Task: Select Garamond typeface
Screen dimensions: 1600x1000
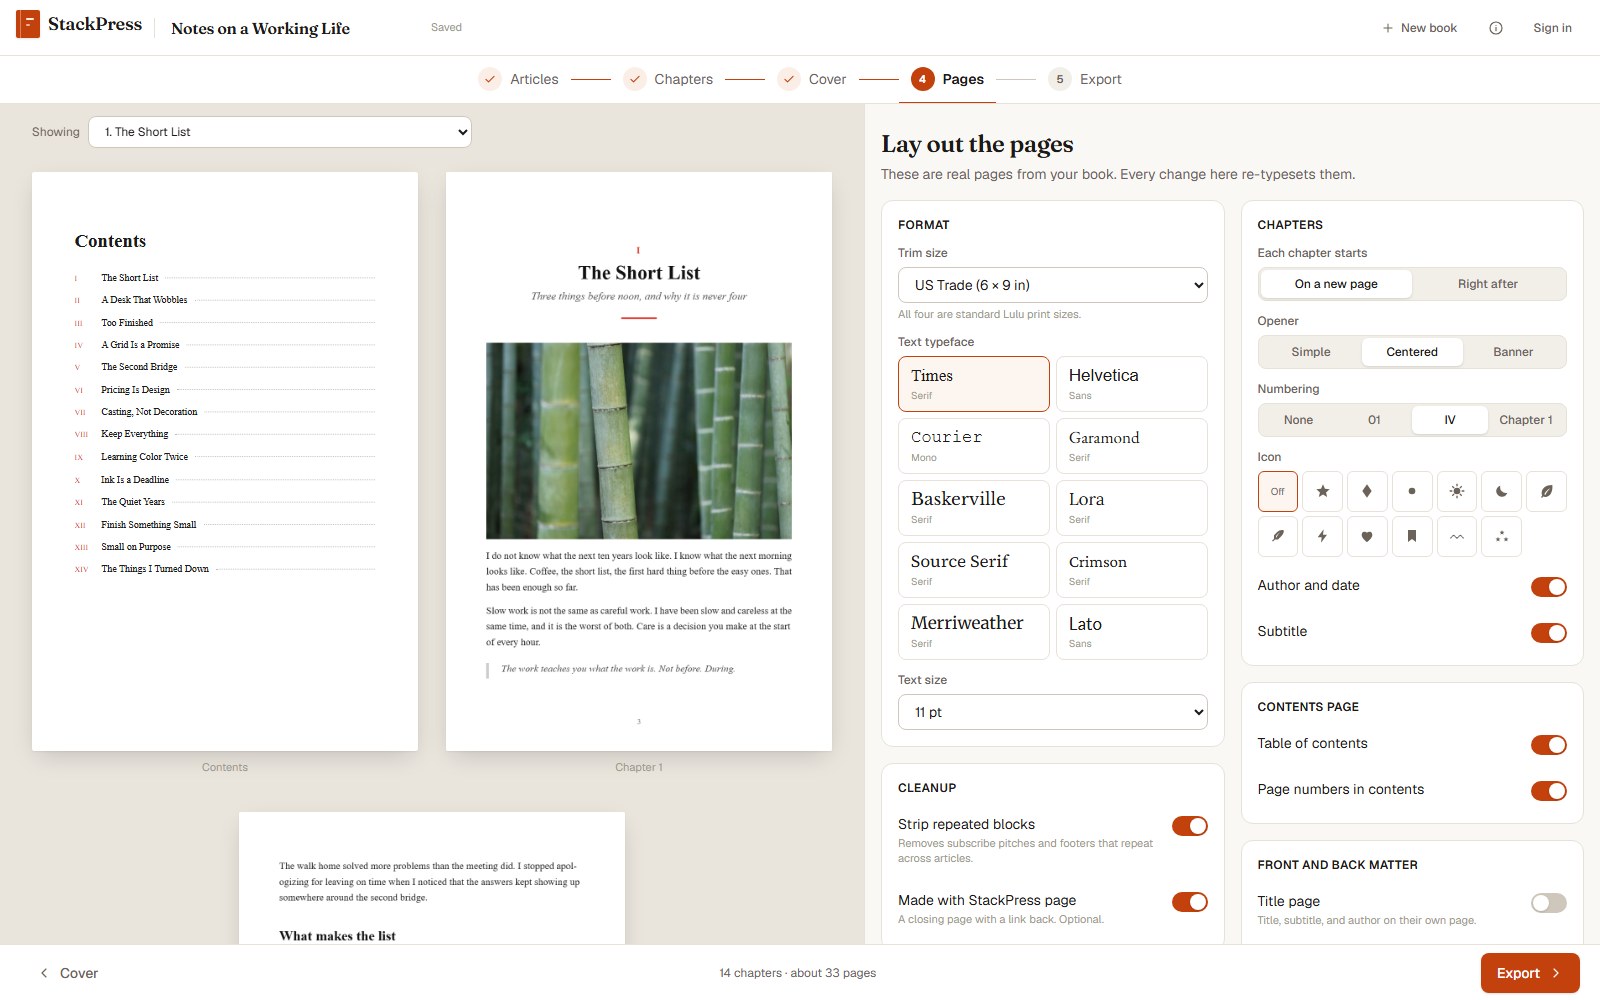Action: (1132, 446)
